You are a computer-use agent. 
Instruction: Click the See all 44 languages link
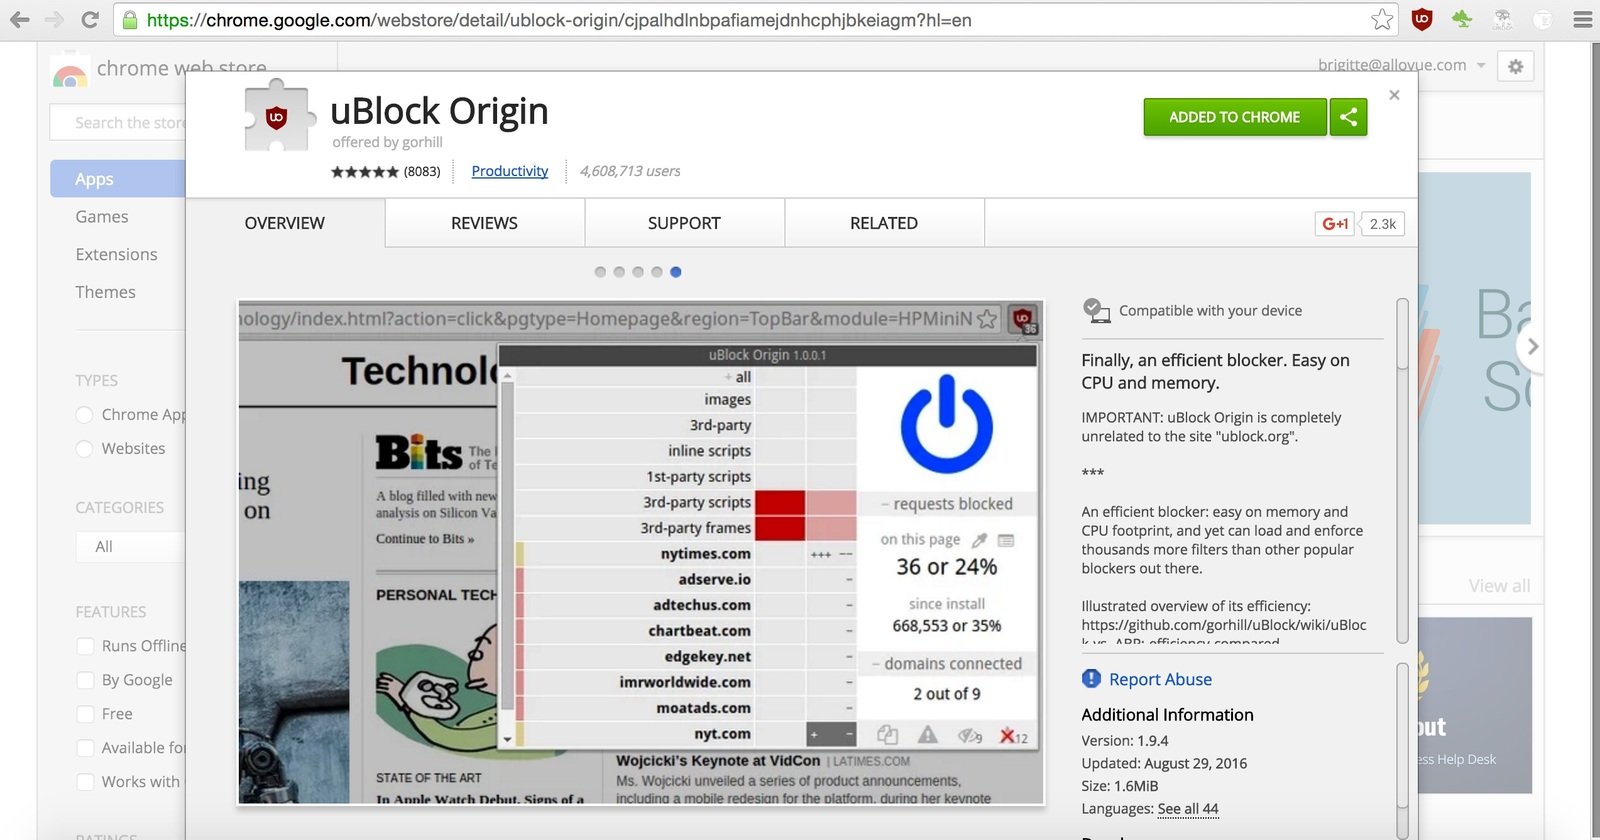(x=1188, y=809)
